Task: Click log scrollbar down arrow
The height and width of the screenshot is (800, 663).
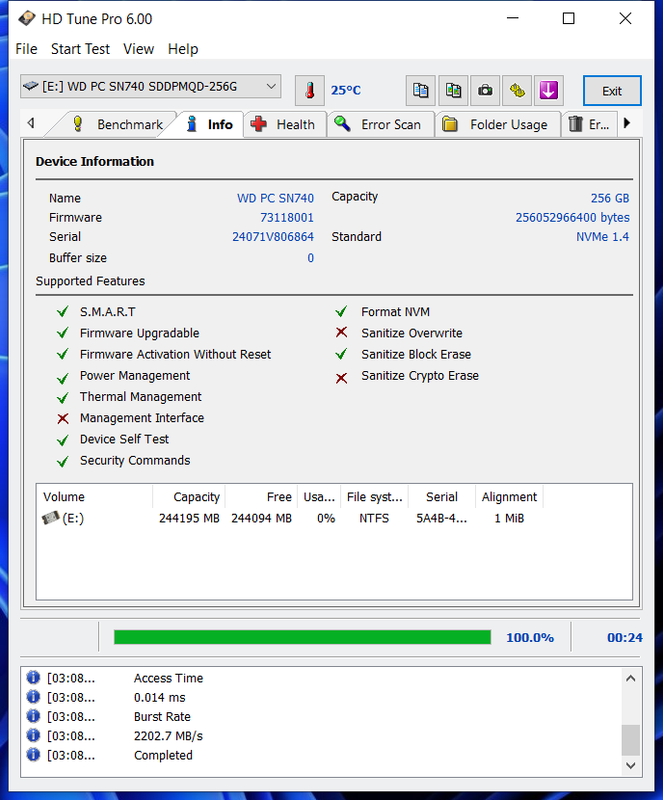Action: coord(630,765)
